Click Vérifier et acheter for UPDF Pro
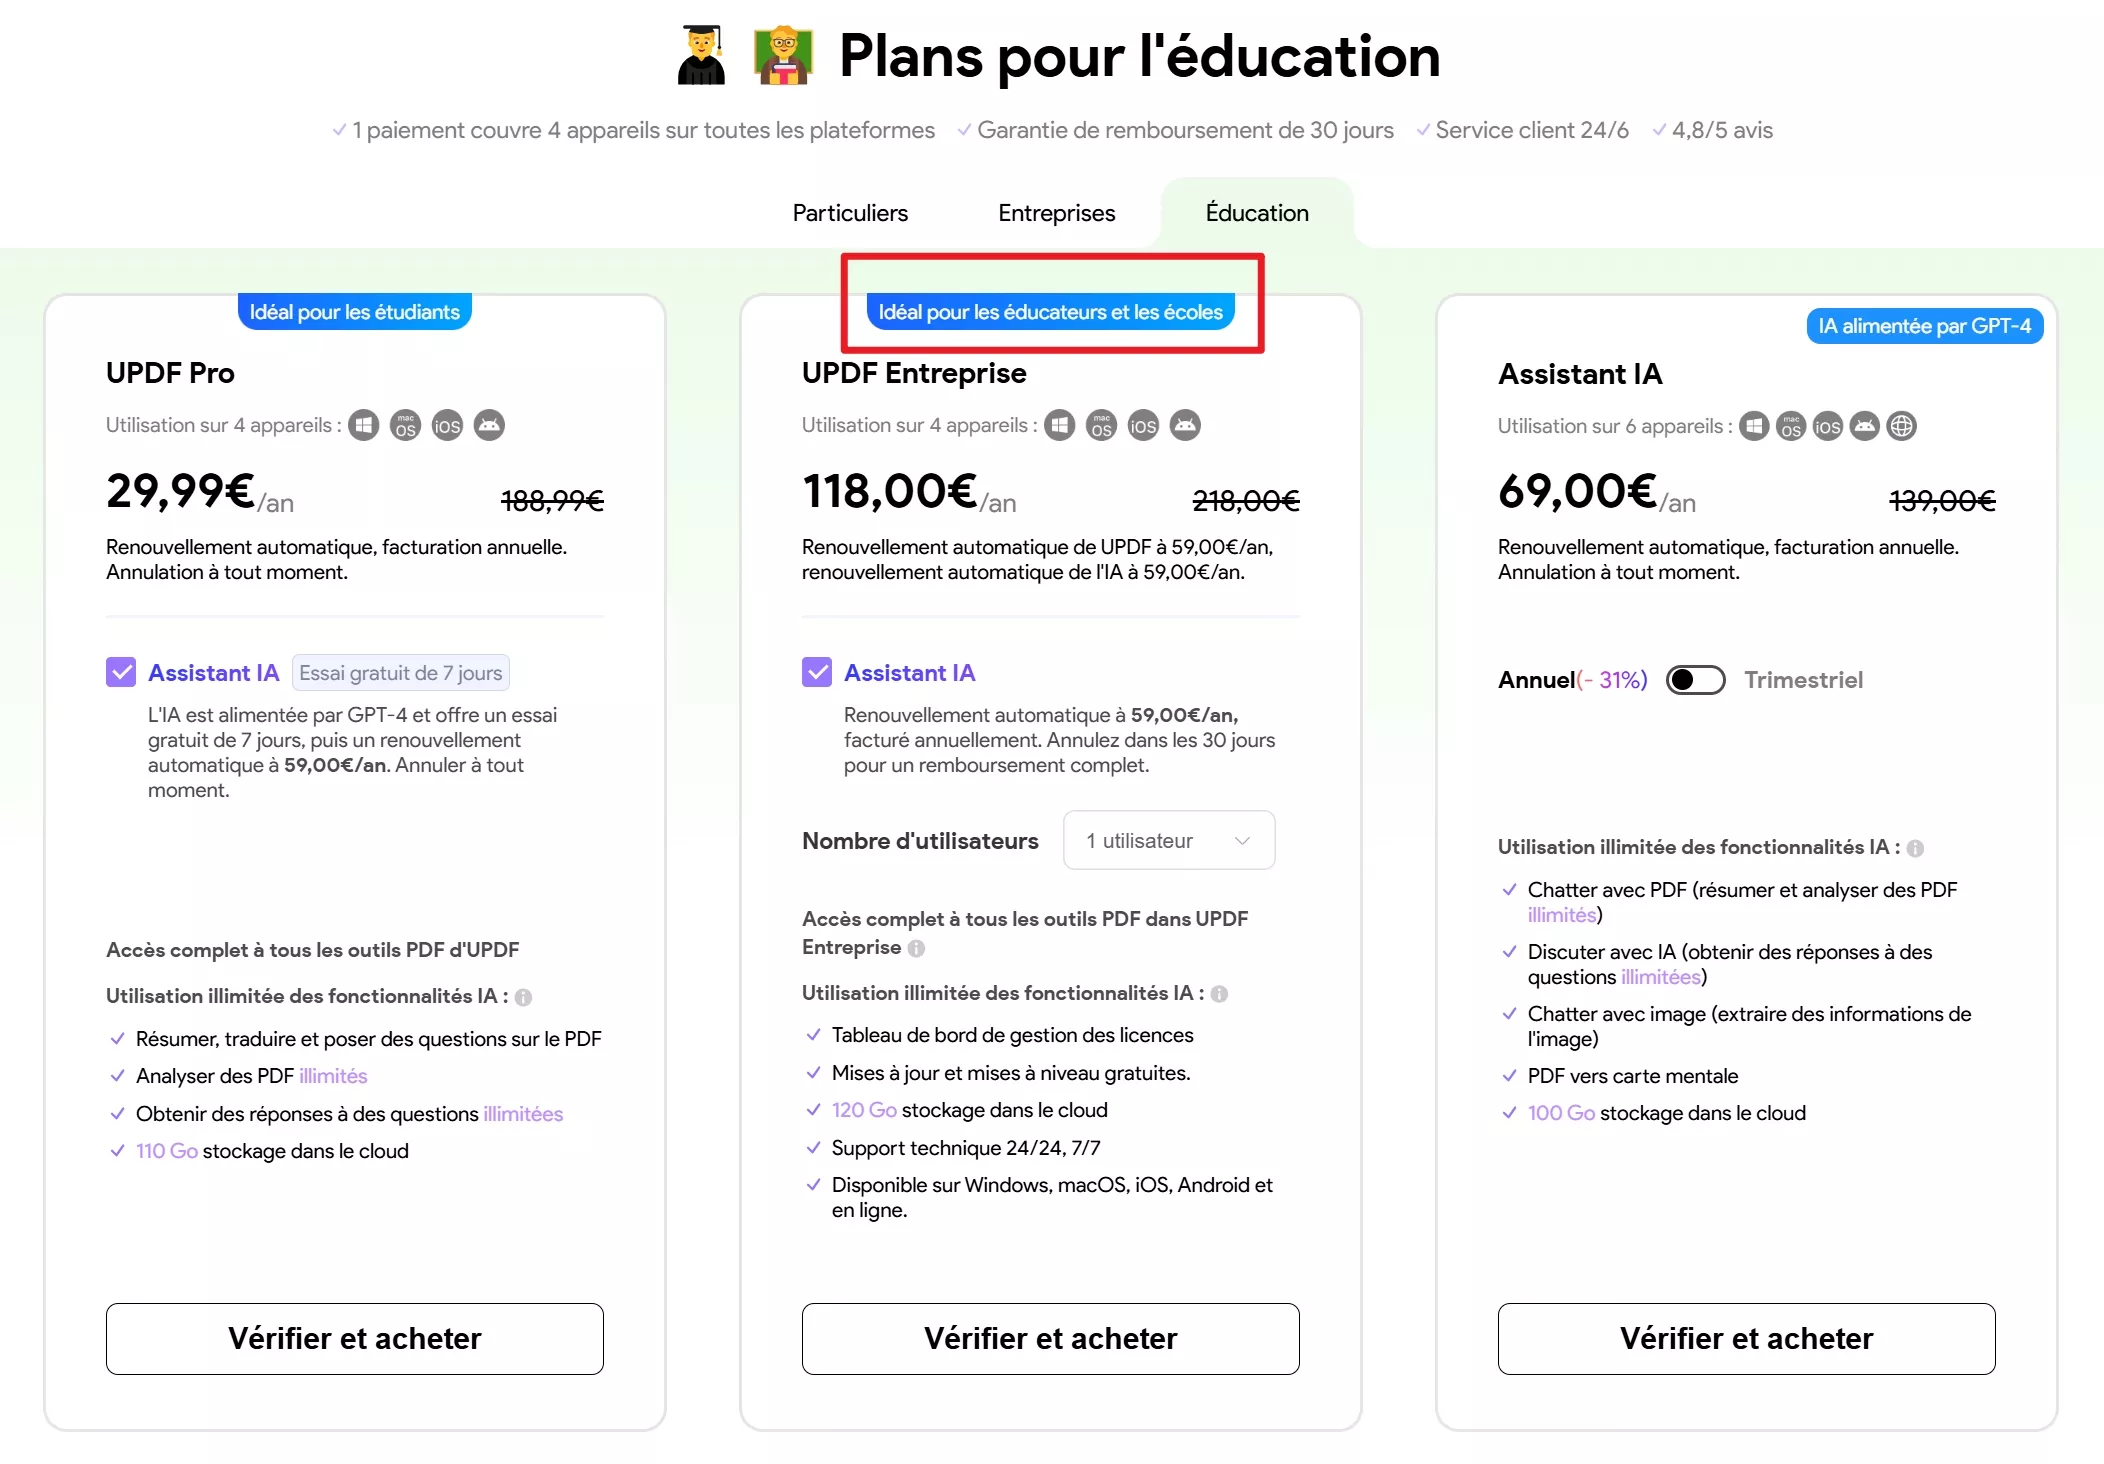 (x=354, y=1338)
